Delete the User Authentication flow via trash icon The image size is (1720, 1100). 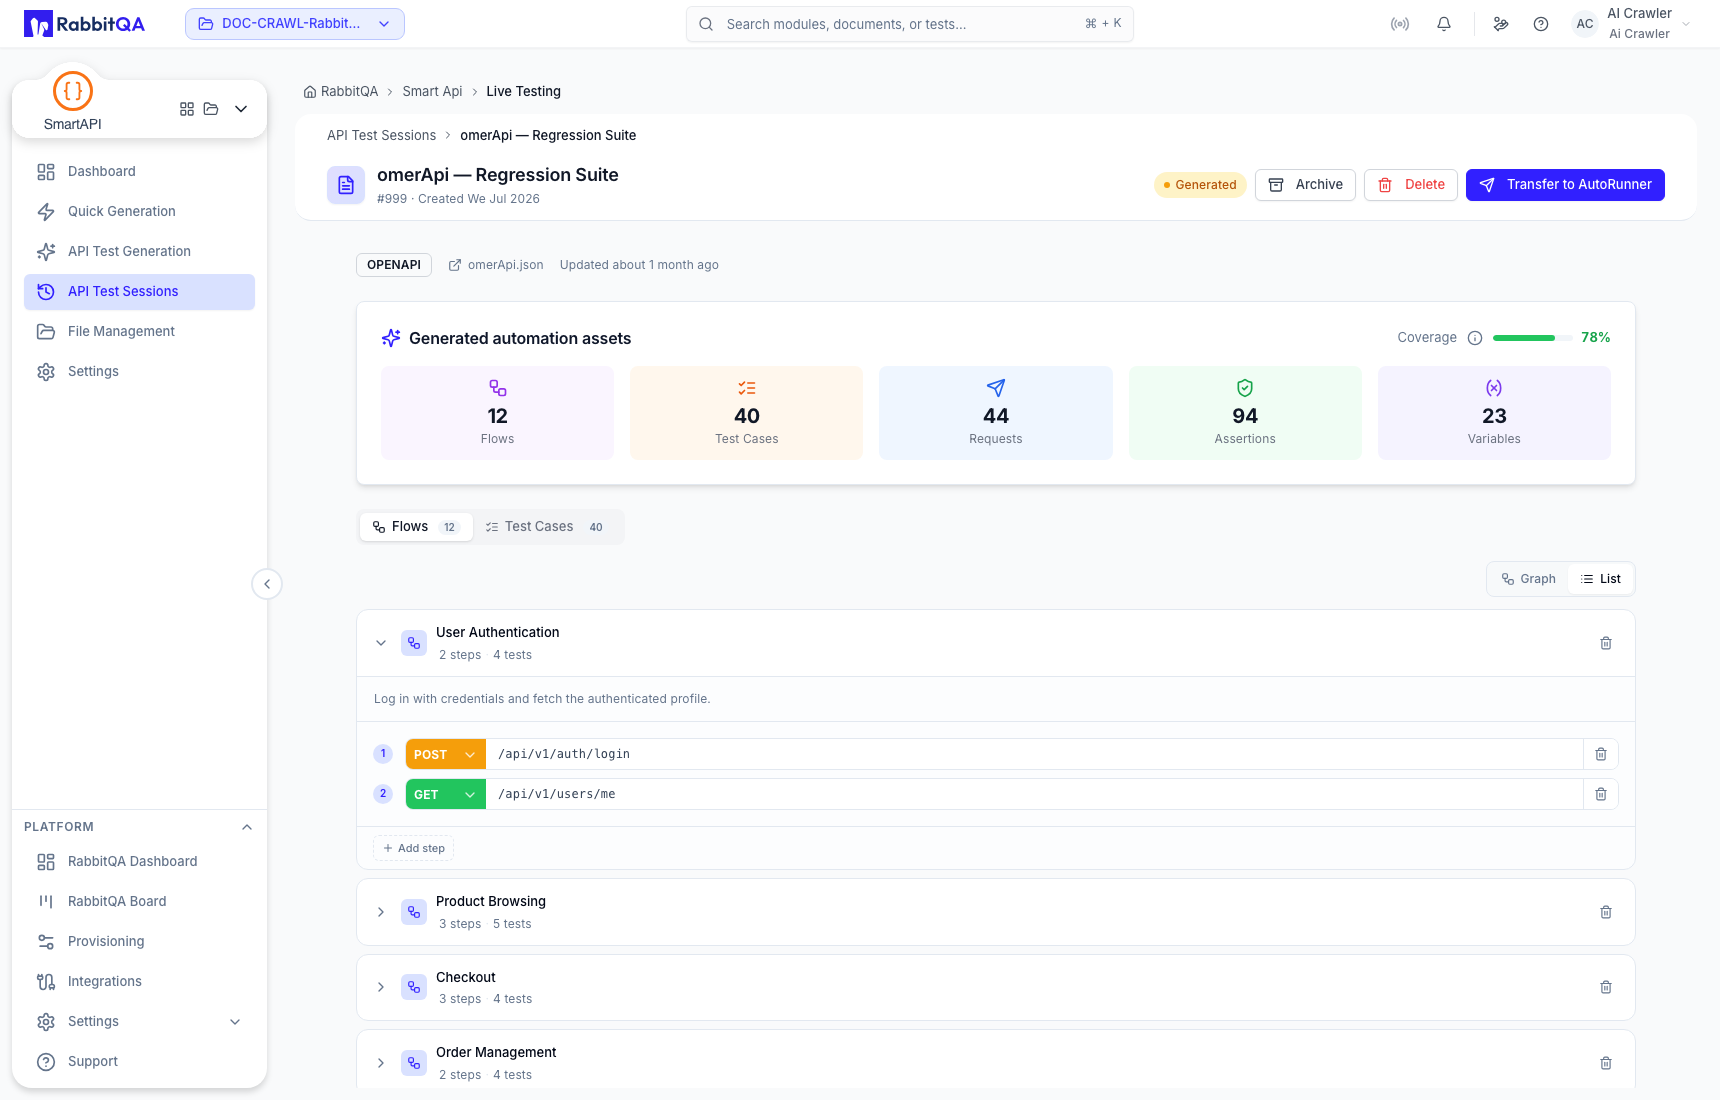[1606, 643]
